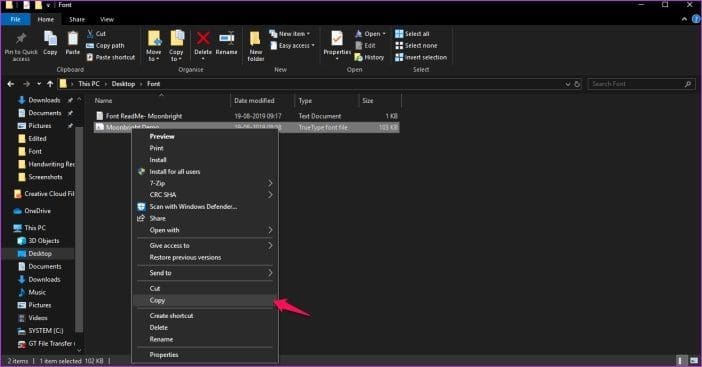Open SYSTEM (C:) drive in sidebar
This screenshot has width=702, height=367.
click(x=46, y=331)
